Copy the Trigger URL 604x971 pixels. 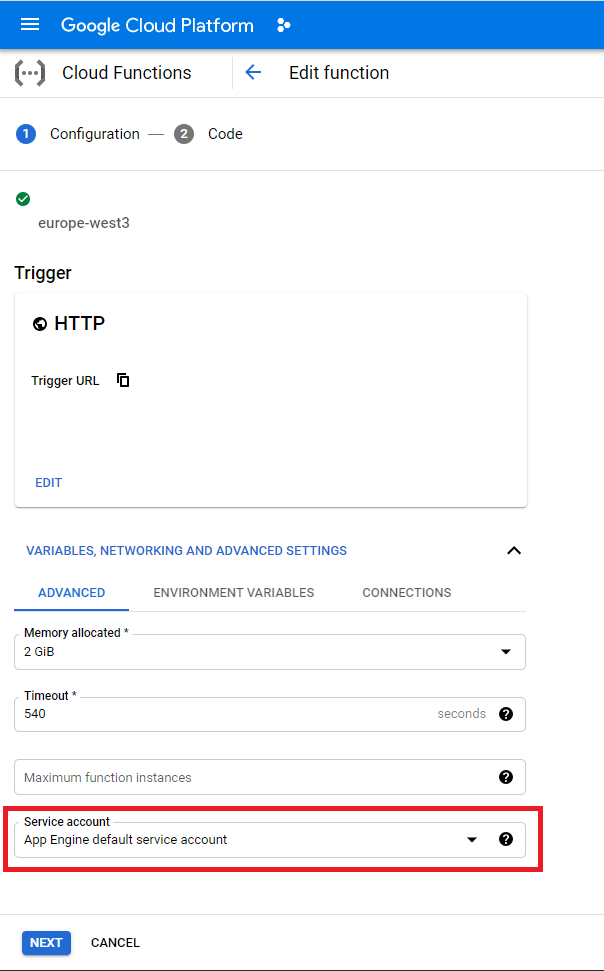[123, 380]
